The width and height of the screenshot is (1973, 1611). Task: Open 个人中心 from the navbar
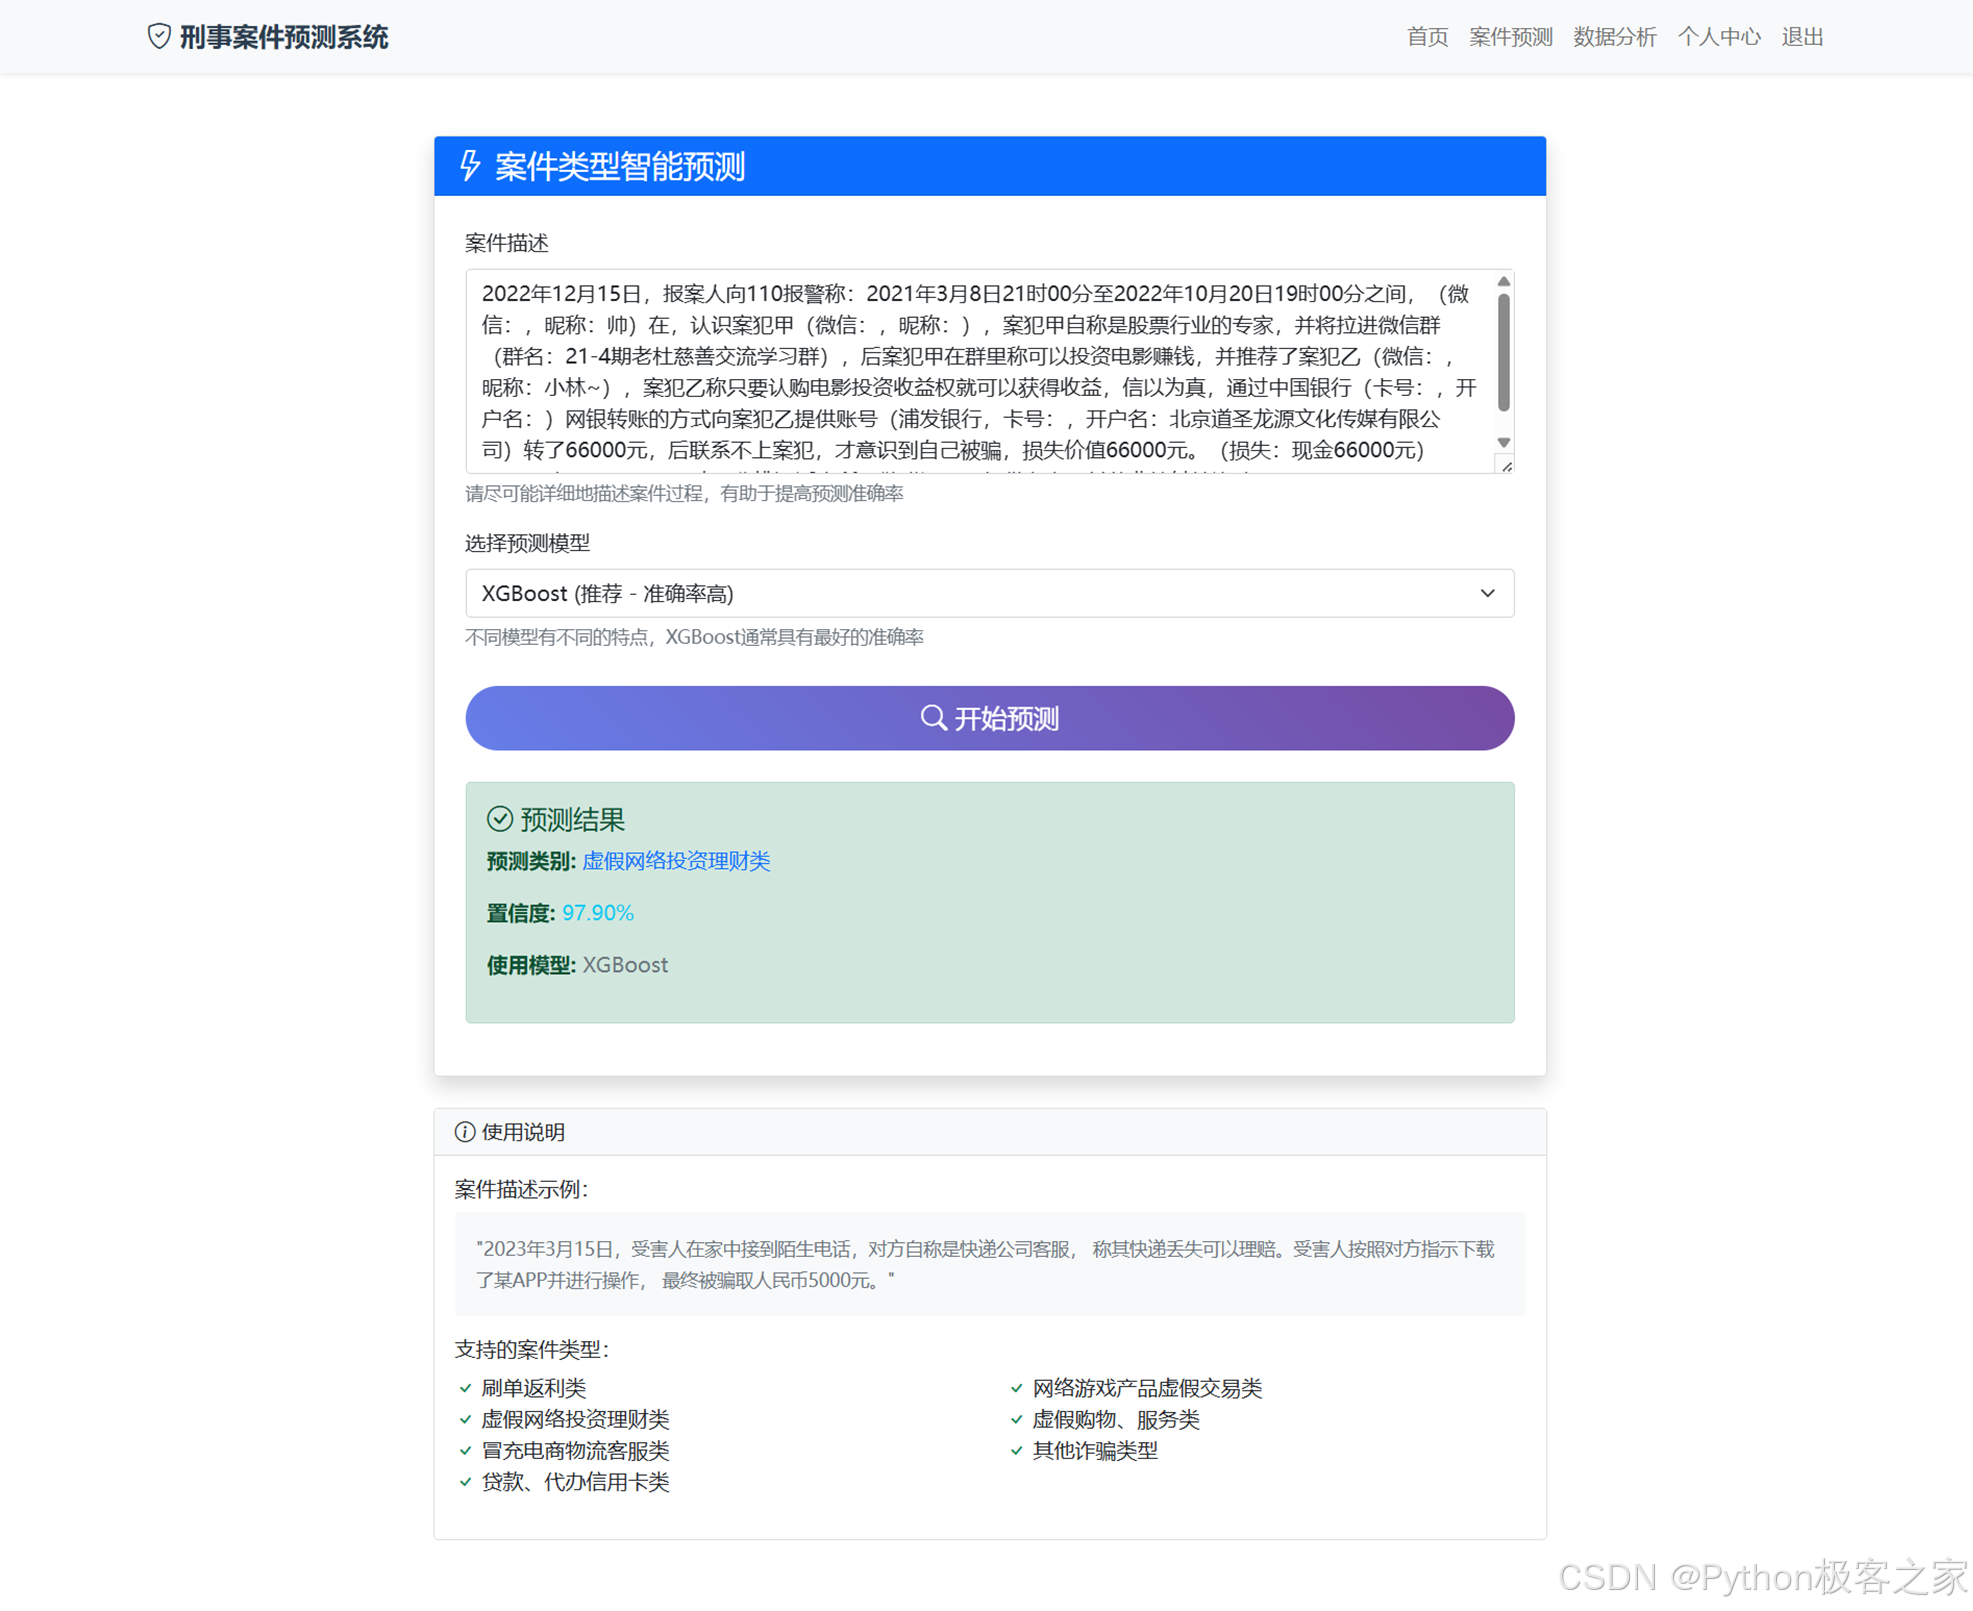coord(1718,37)
